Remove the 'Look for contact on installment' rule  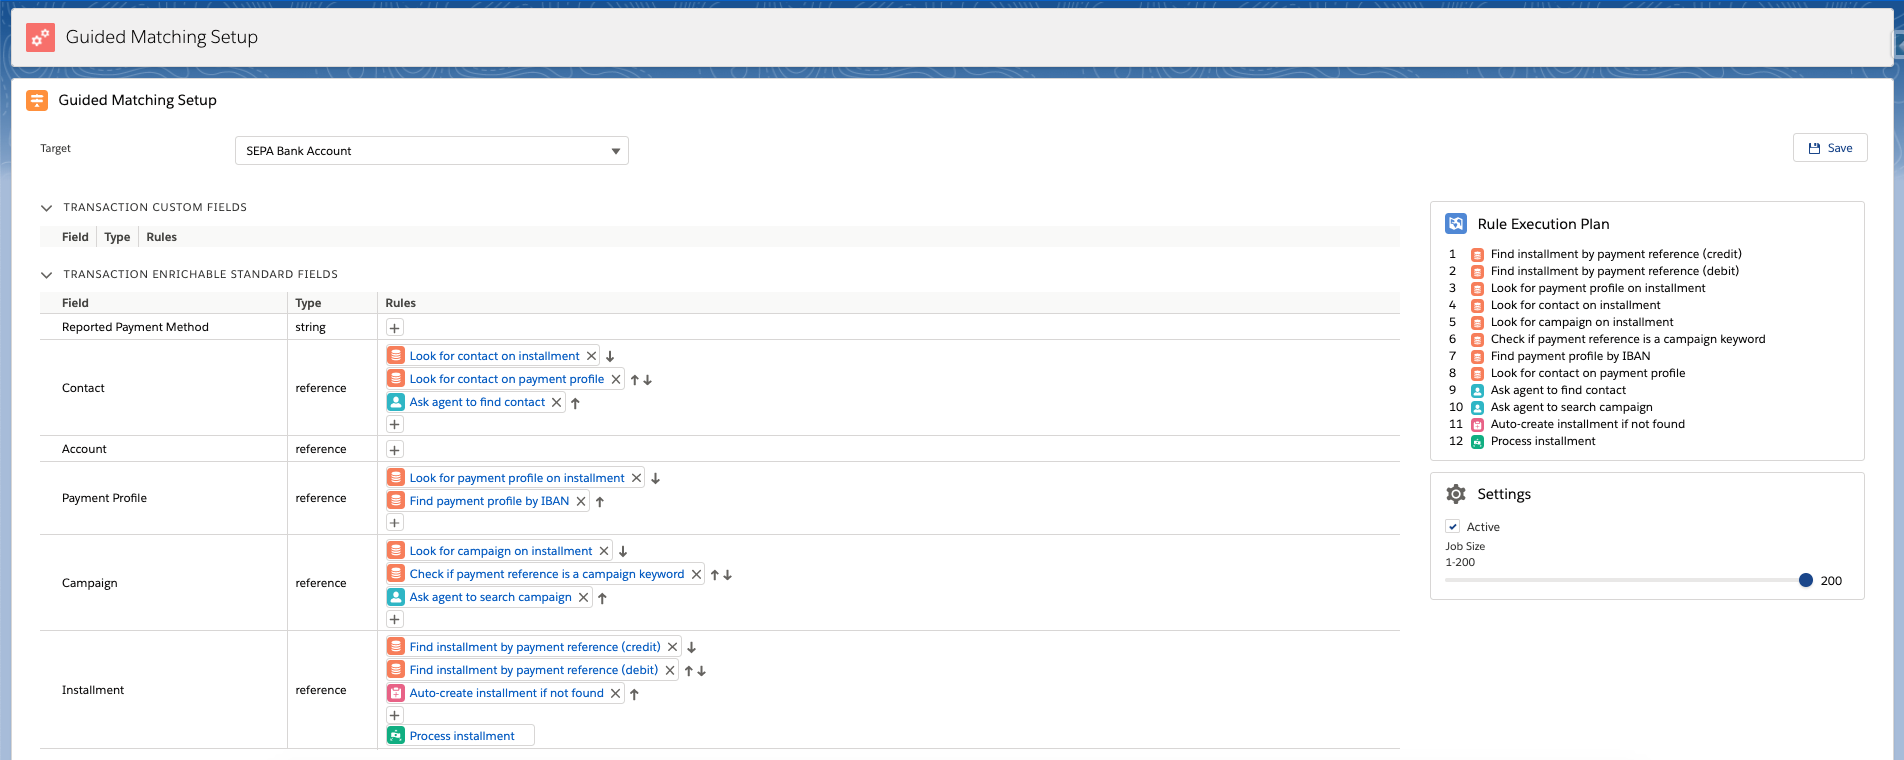(591, 356)
